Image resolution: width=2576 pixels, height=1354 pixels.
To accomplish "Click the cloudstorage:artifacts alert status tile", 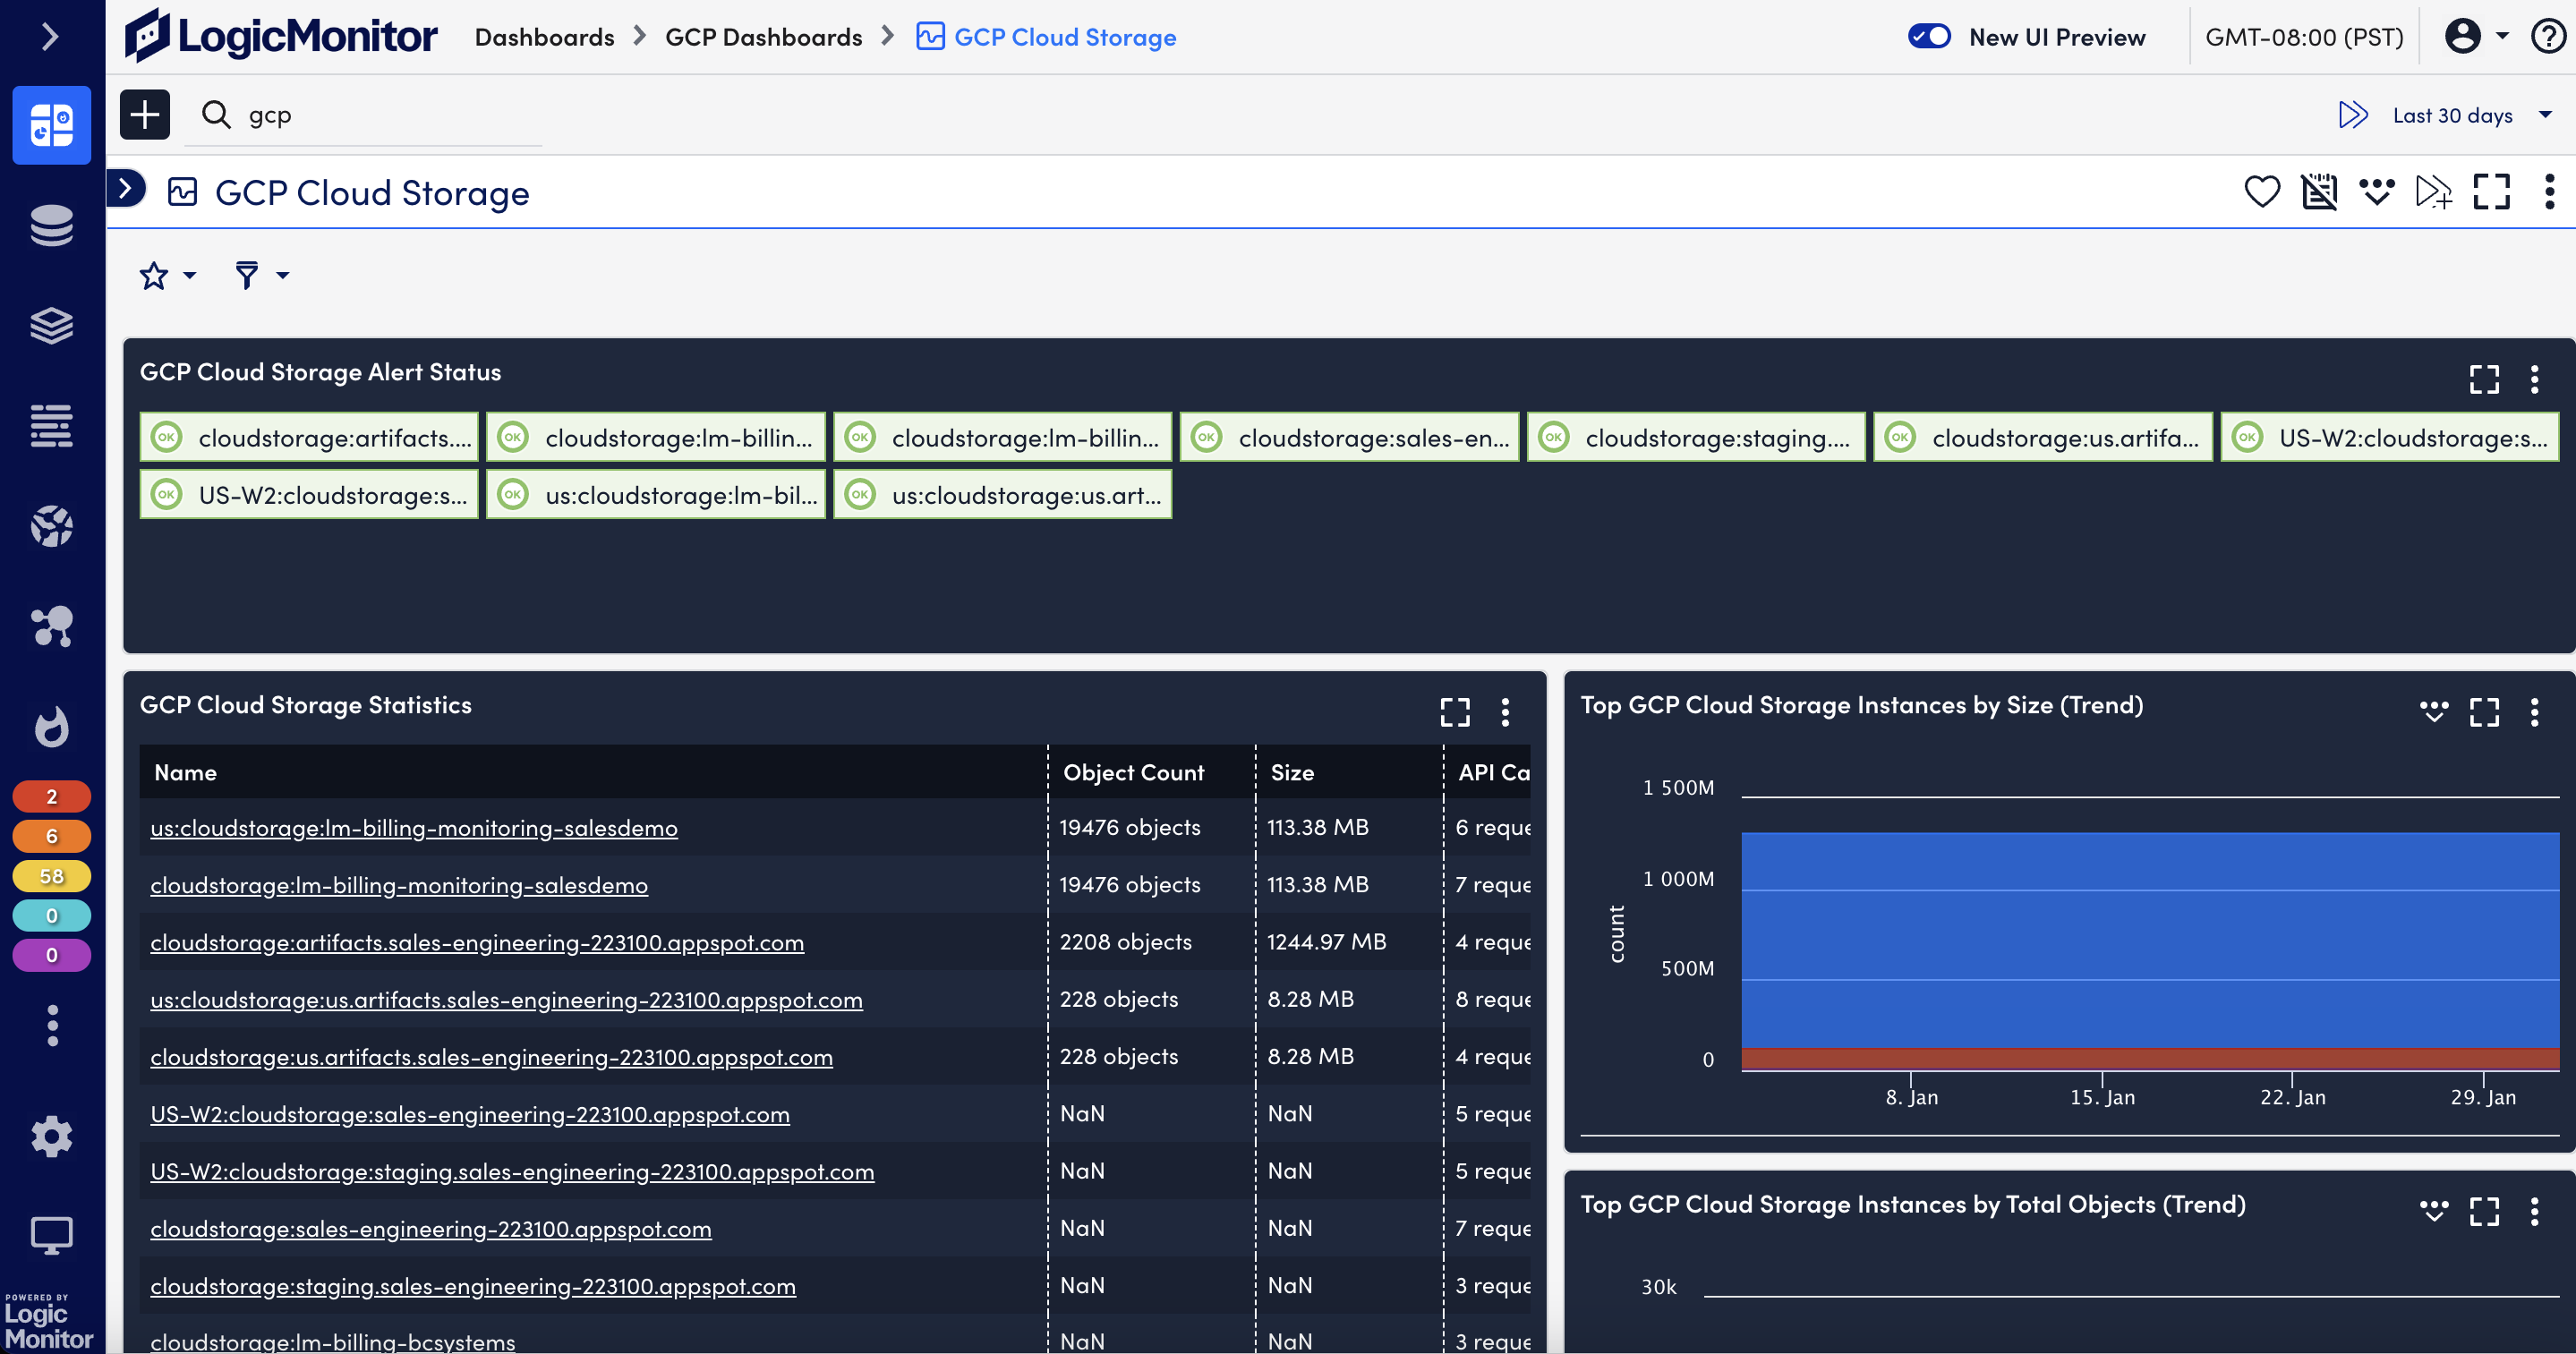I will (309, 438).
